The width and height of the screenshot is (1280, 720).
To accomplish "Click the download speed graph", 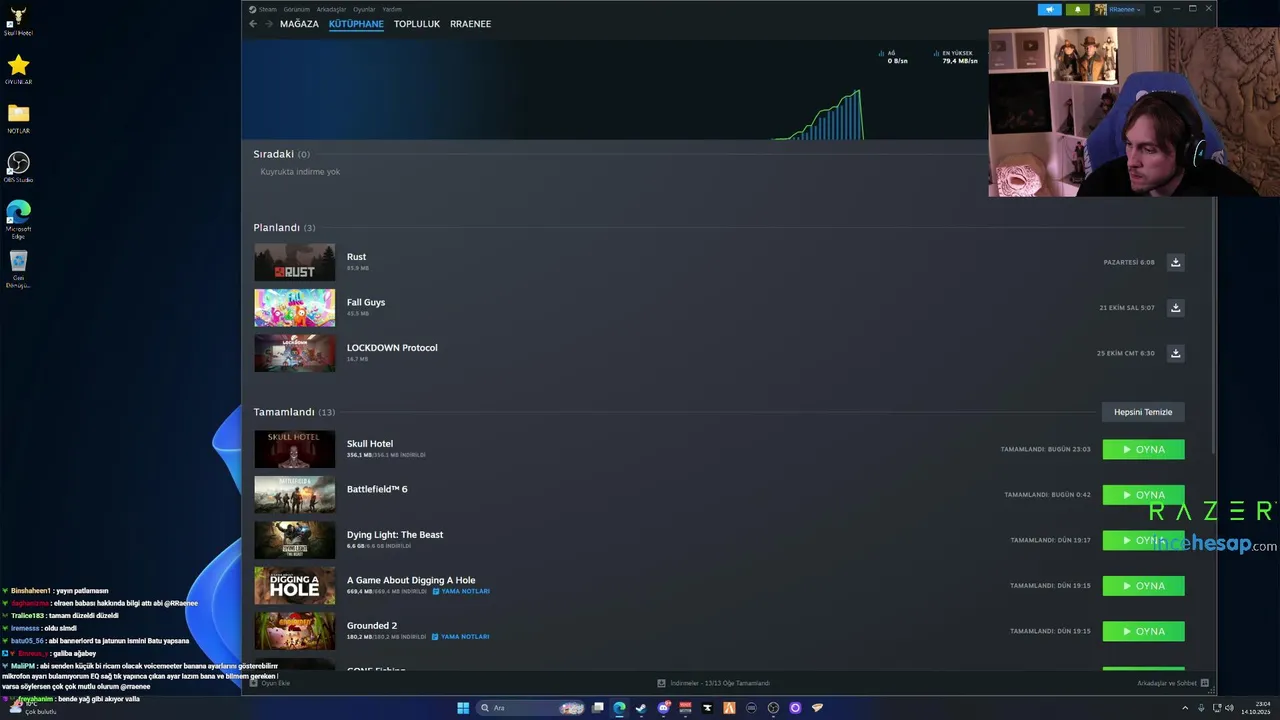I will tap(820, 115).
